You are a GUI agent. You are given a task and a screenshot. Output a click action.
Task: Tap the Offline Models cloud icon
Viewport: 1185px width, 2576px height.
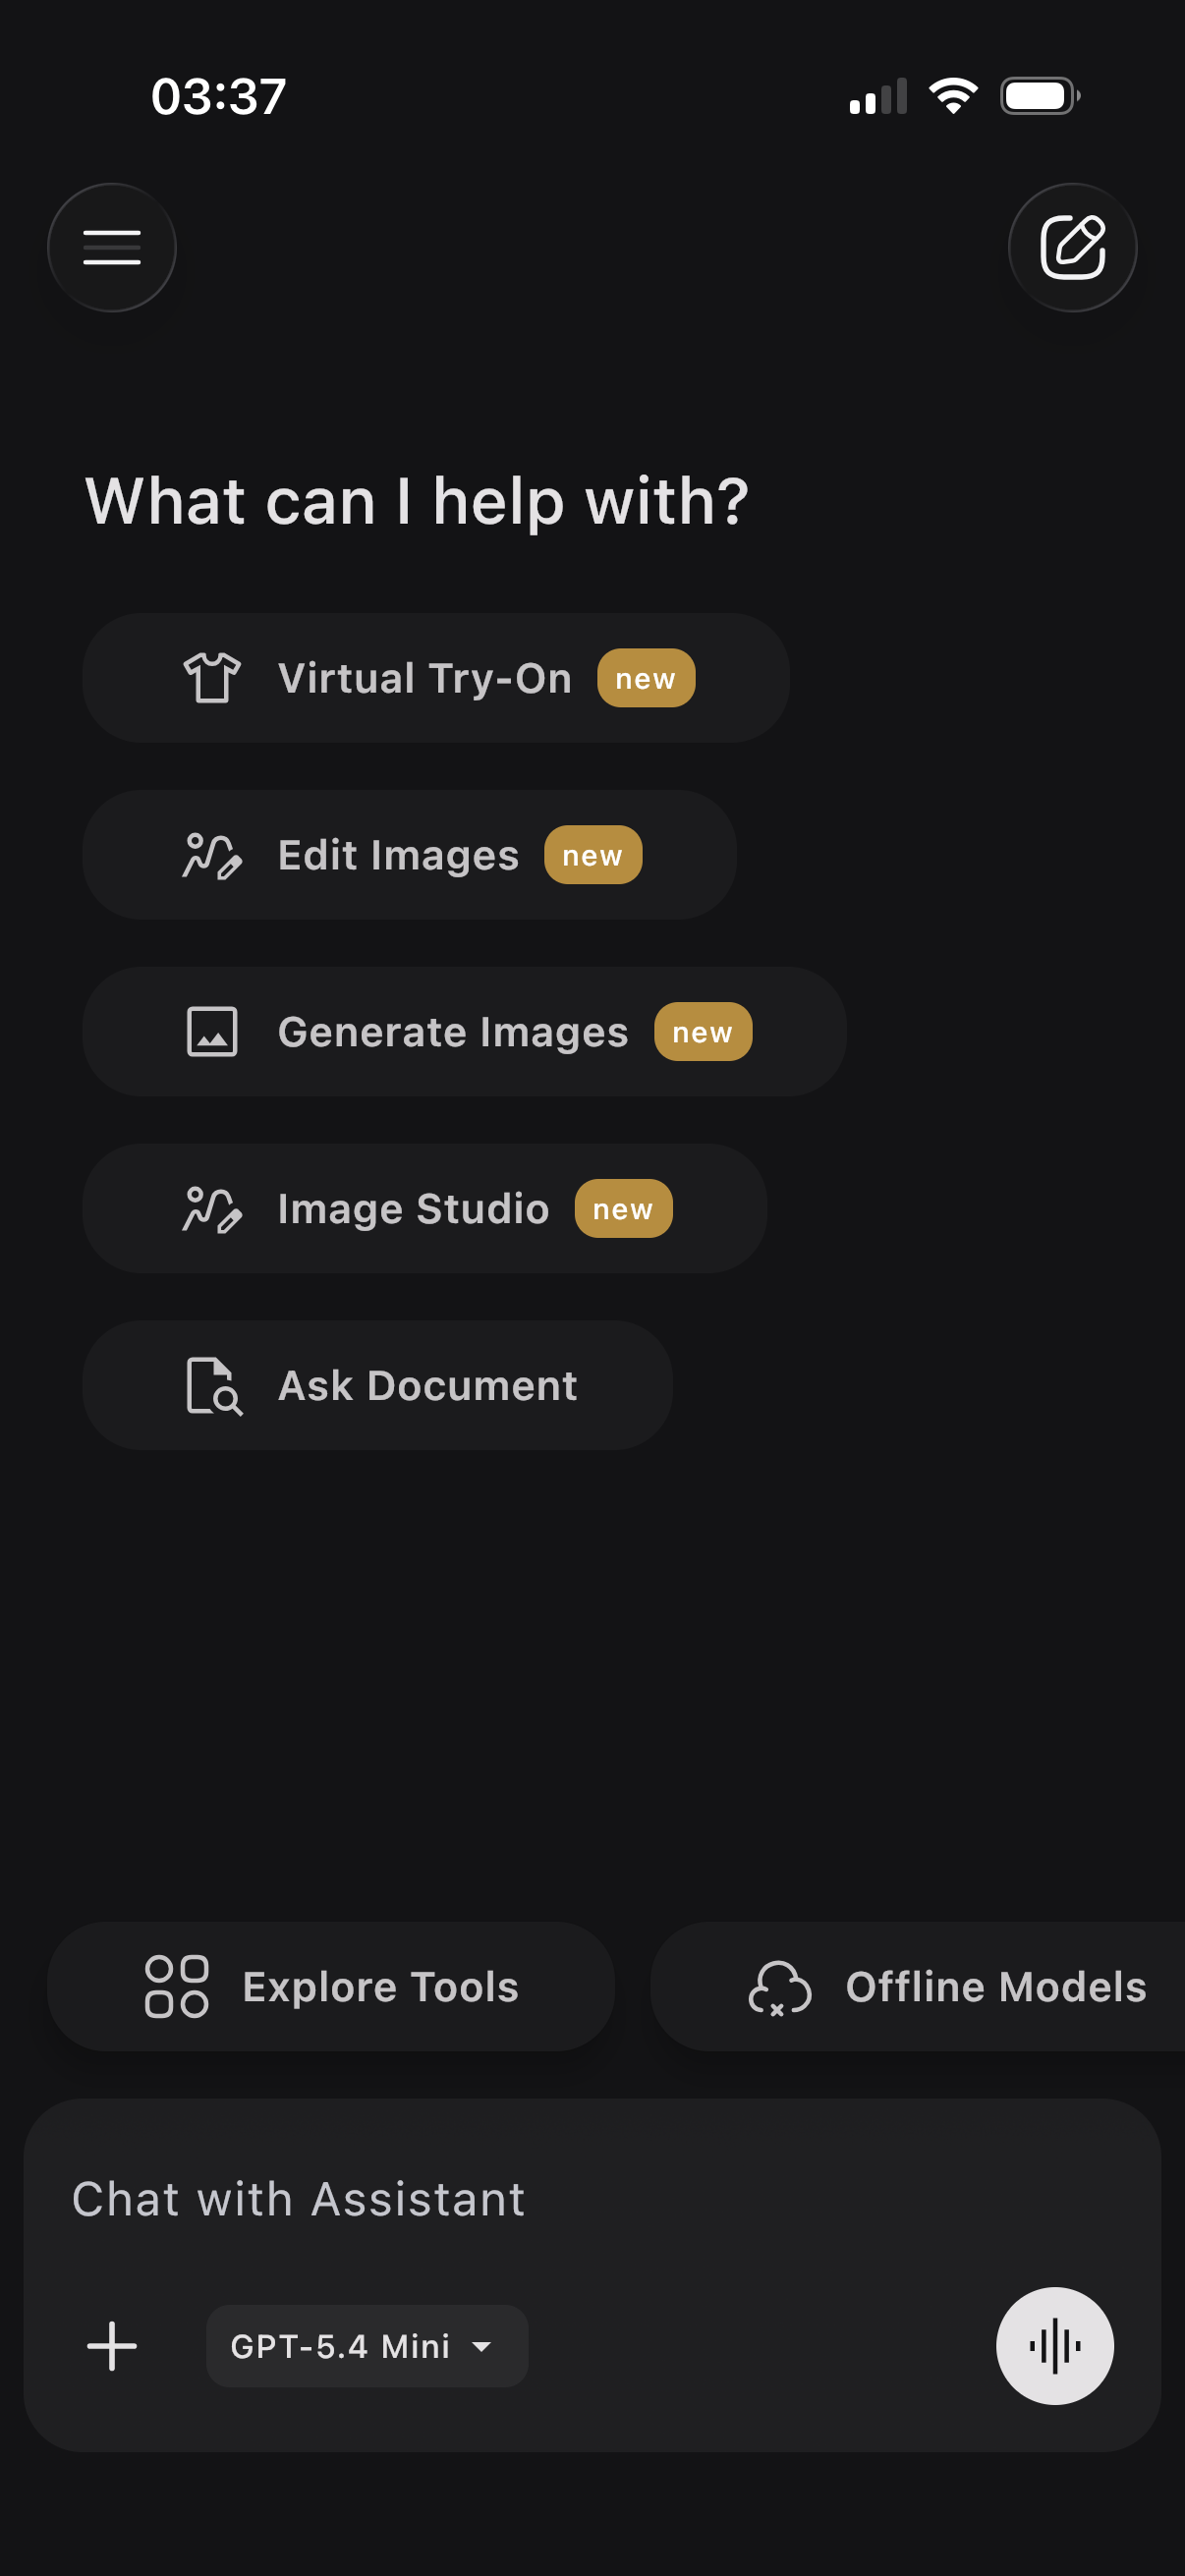click(x=780, y=1986)
